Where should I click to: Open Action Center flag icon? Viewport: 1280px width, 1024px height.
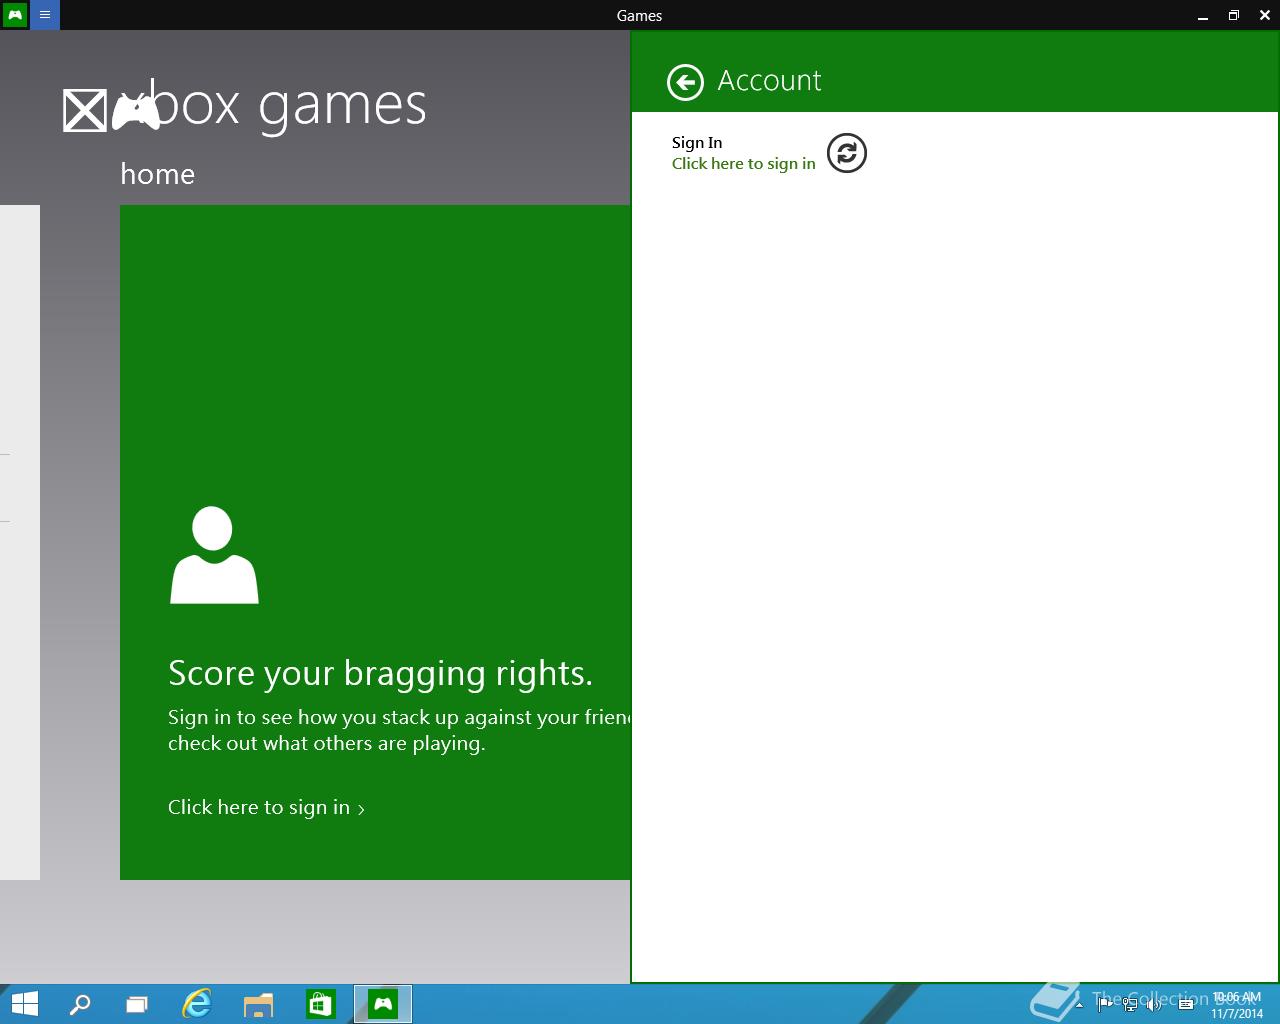[1104, 1004]
